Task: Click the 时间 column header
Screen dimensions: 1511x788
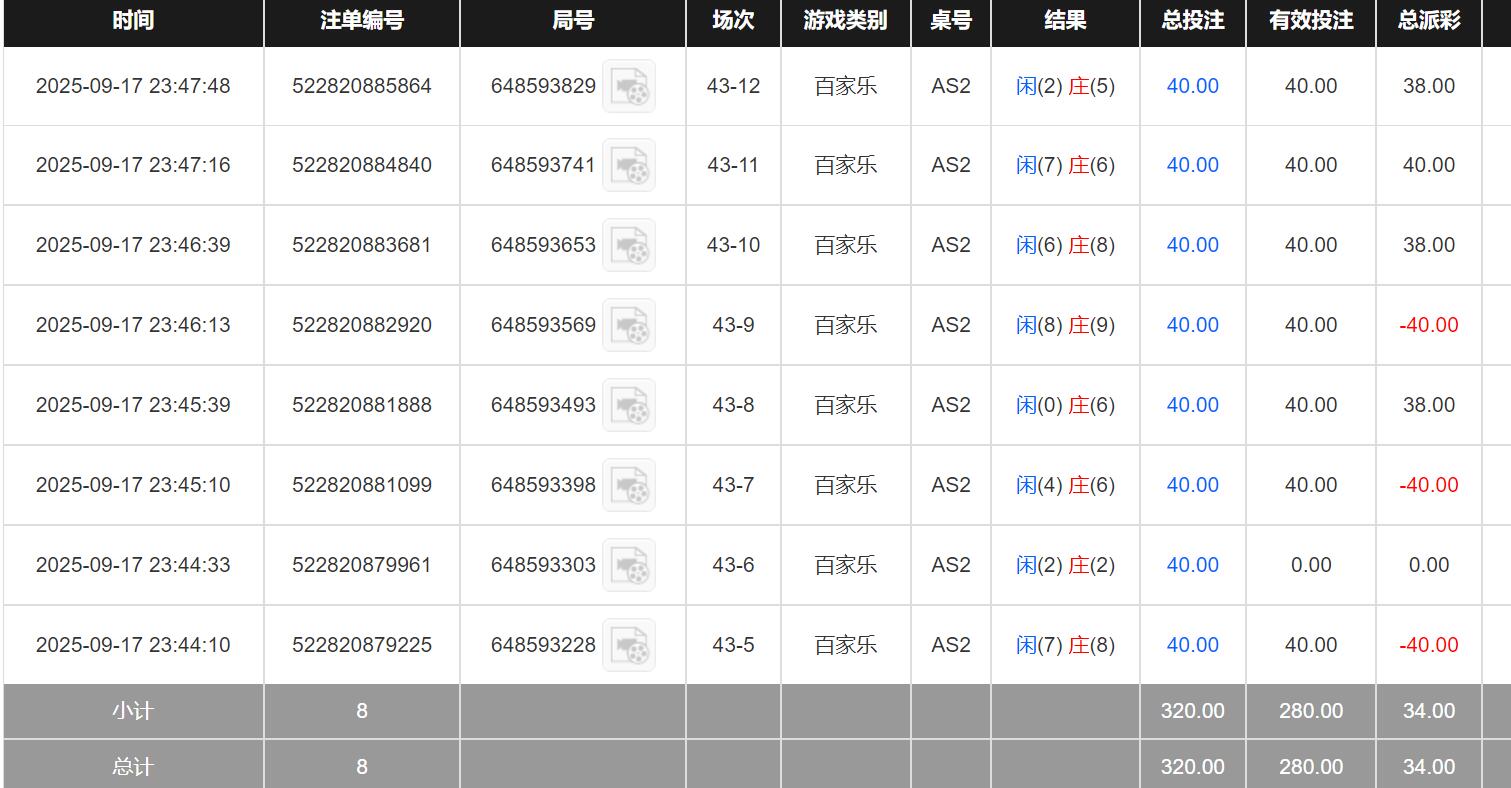Action: point(133,21)
